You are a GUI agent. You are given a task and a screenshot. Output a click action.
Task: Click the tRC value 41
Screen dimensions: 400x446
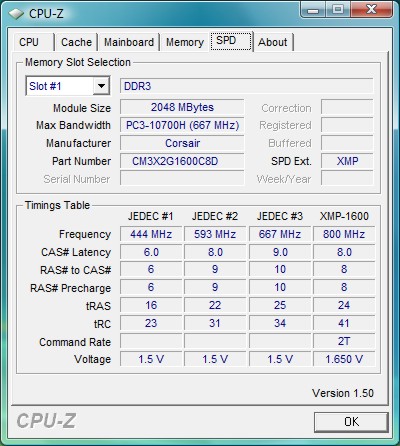(x=344, y=323)
